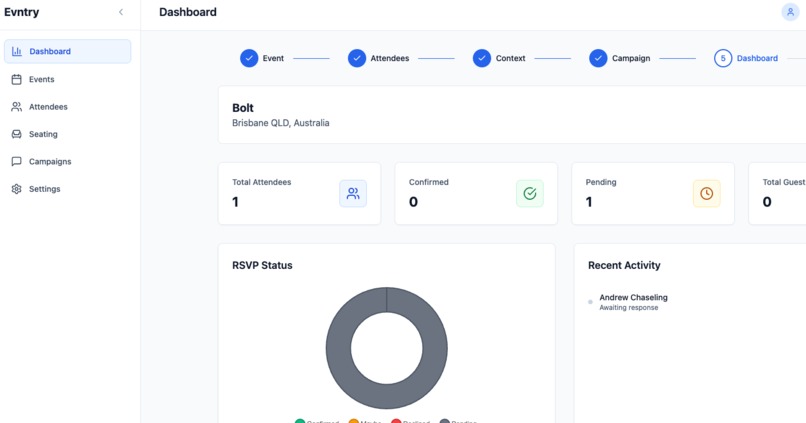Open Settings in the sidebar

coord(67,189)
